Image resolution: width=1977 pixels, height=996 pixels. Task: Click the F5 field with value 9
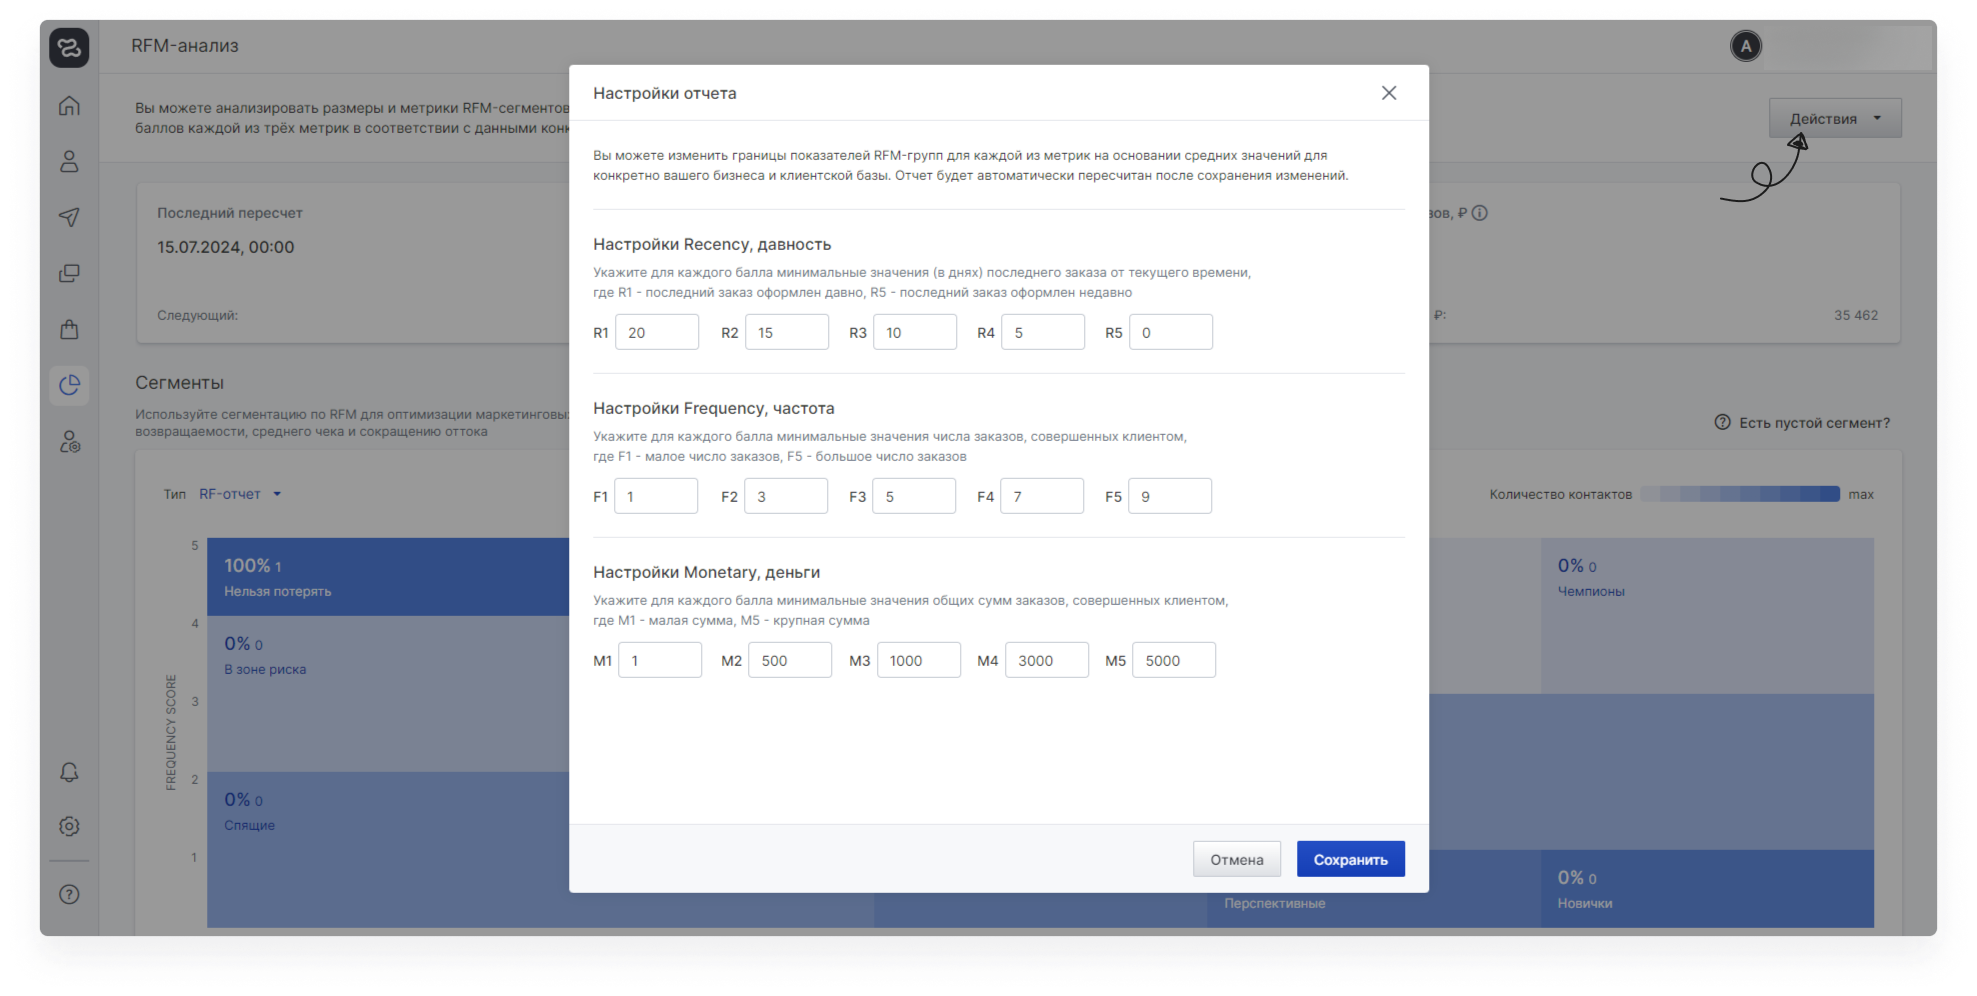pos(1170,496)
